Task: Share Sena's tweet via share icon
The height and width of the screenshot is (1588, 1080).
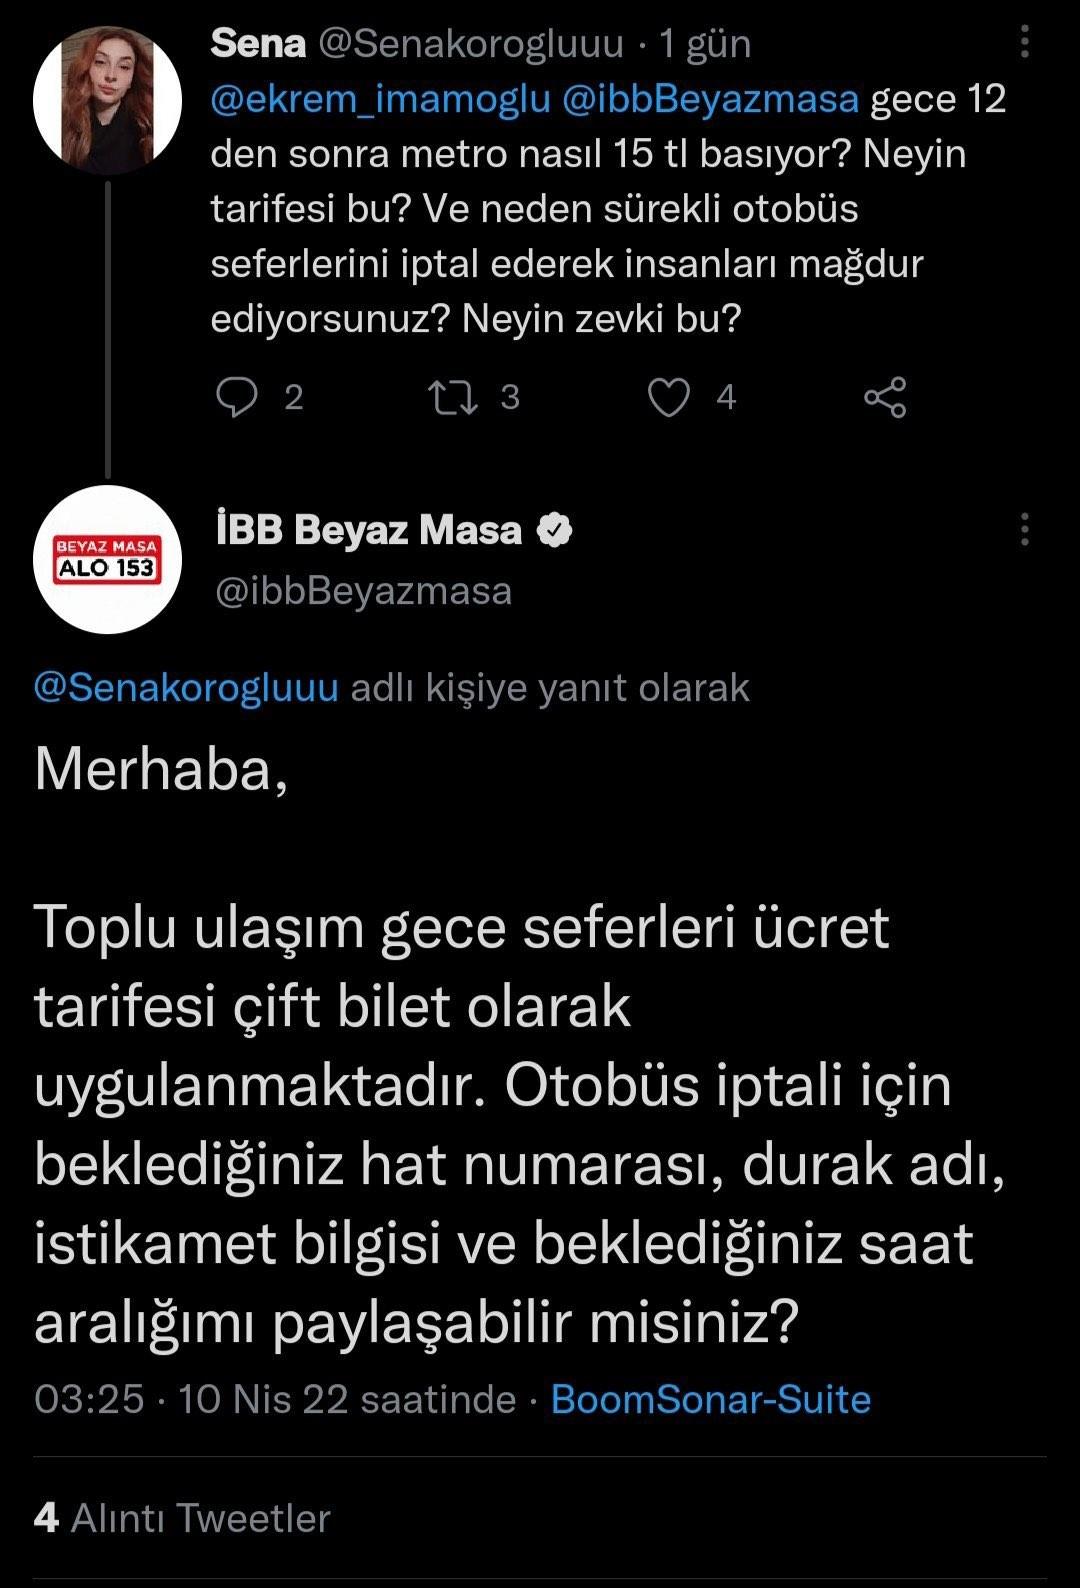Action: (x=885, y=398)
